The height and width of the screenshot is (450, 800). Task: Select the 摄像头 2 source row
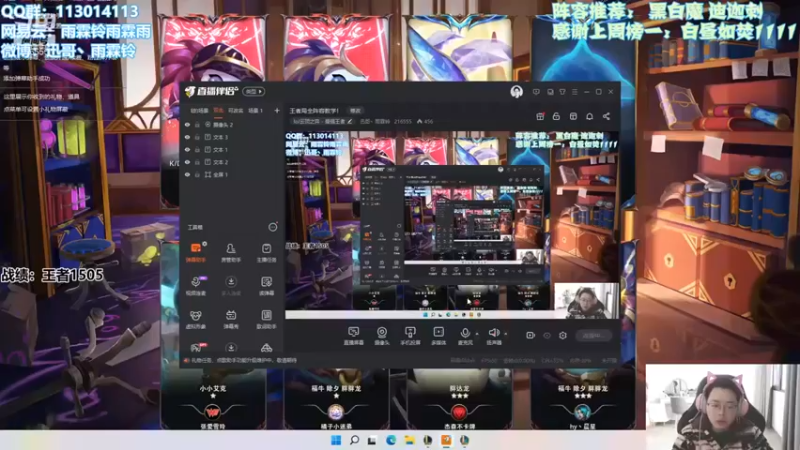pyautogui.click(x=232, y=124)
